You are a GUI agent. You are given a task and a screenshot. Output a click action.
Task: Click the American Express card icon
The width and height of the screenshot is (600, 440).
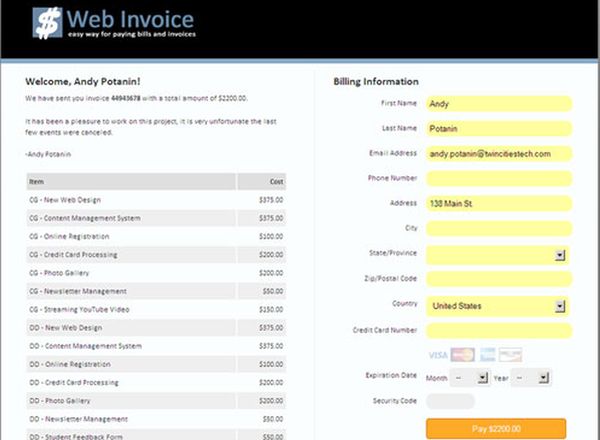click(487, 355)
